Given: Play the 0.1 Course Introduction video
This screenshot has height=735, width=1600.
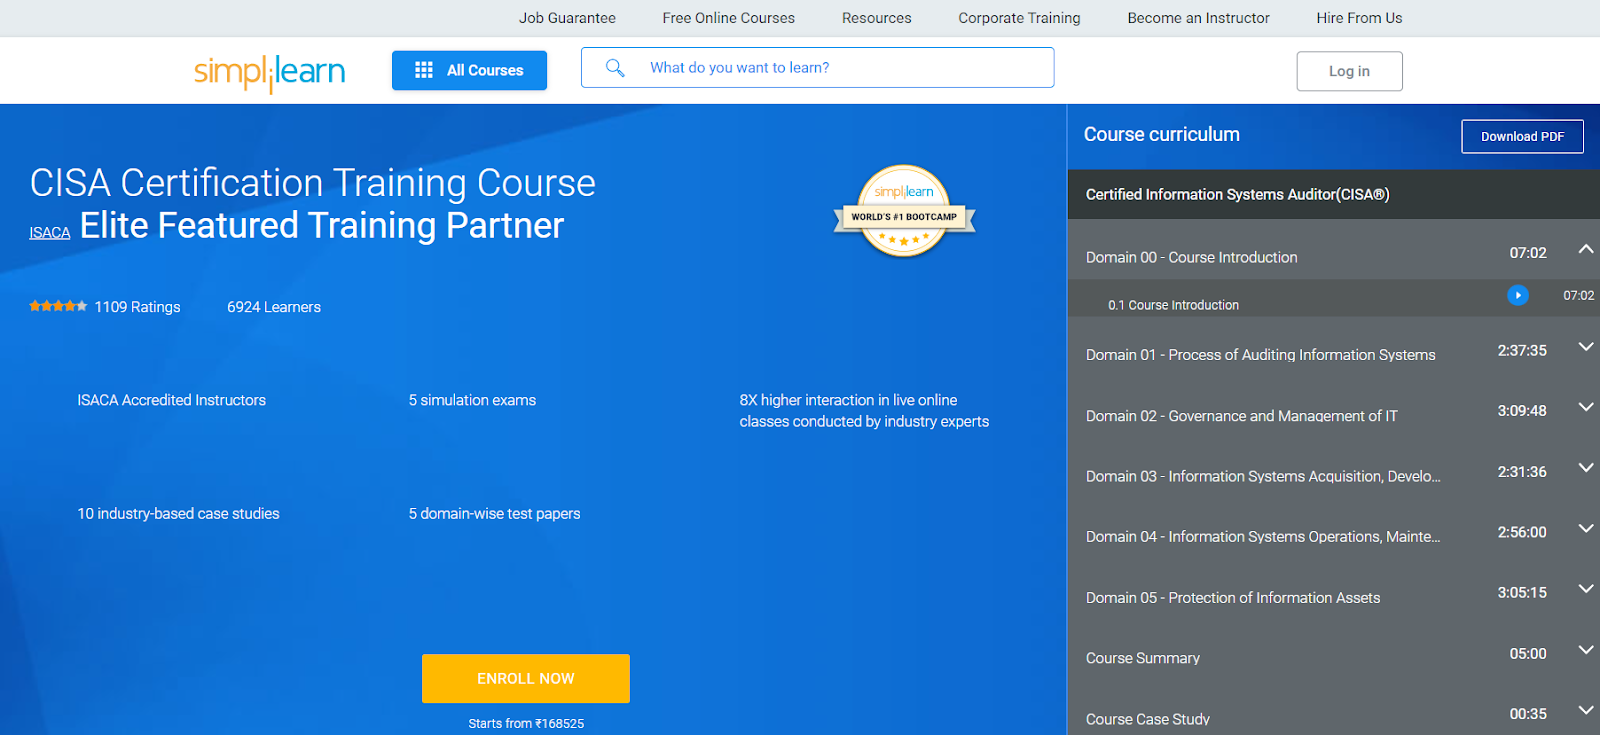Looking at the screenshot, I should tap(1518, 295).
